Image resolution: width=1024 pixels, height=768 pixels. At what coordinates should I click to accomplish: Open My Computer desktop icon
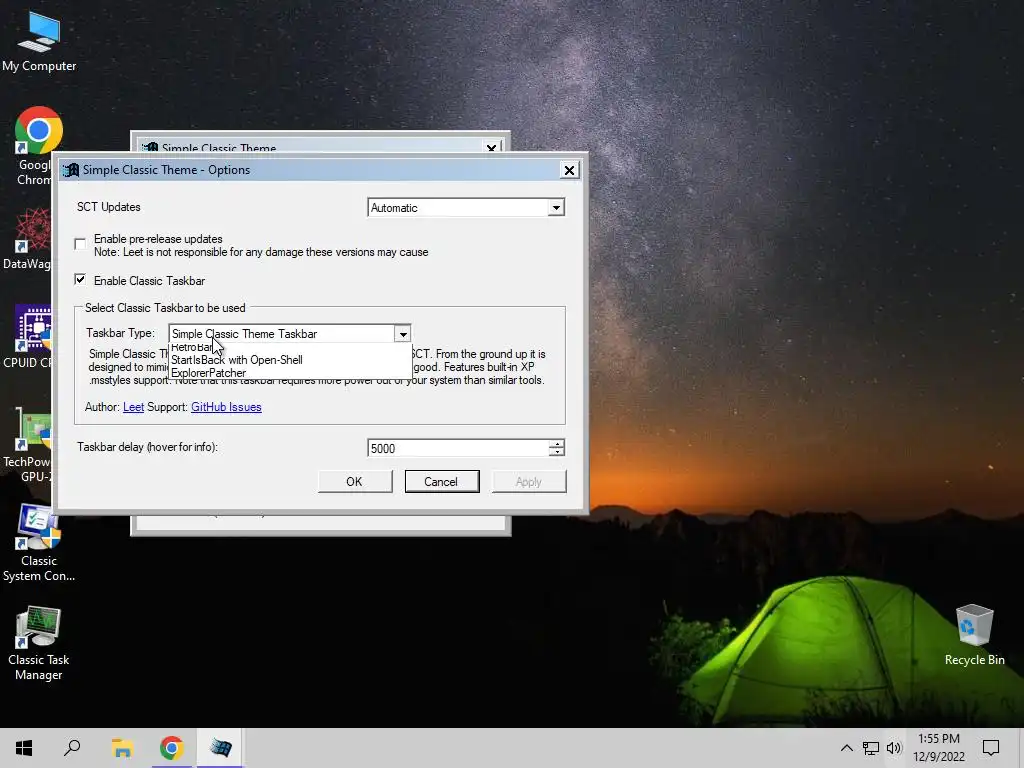point(39,40)
